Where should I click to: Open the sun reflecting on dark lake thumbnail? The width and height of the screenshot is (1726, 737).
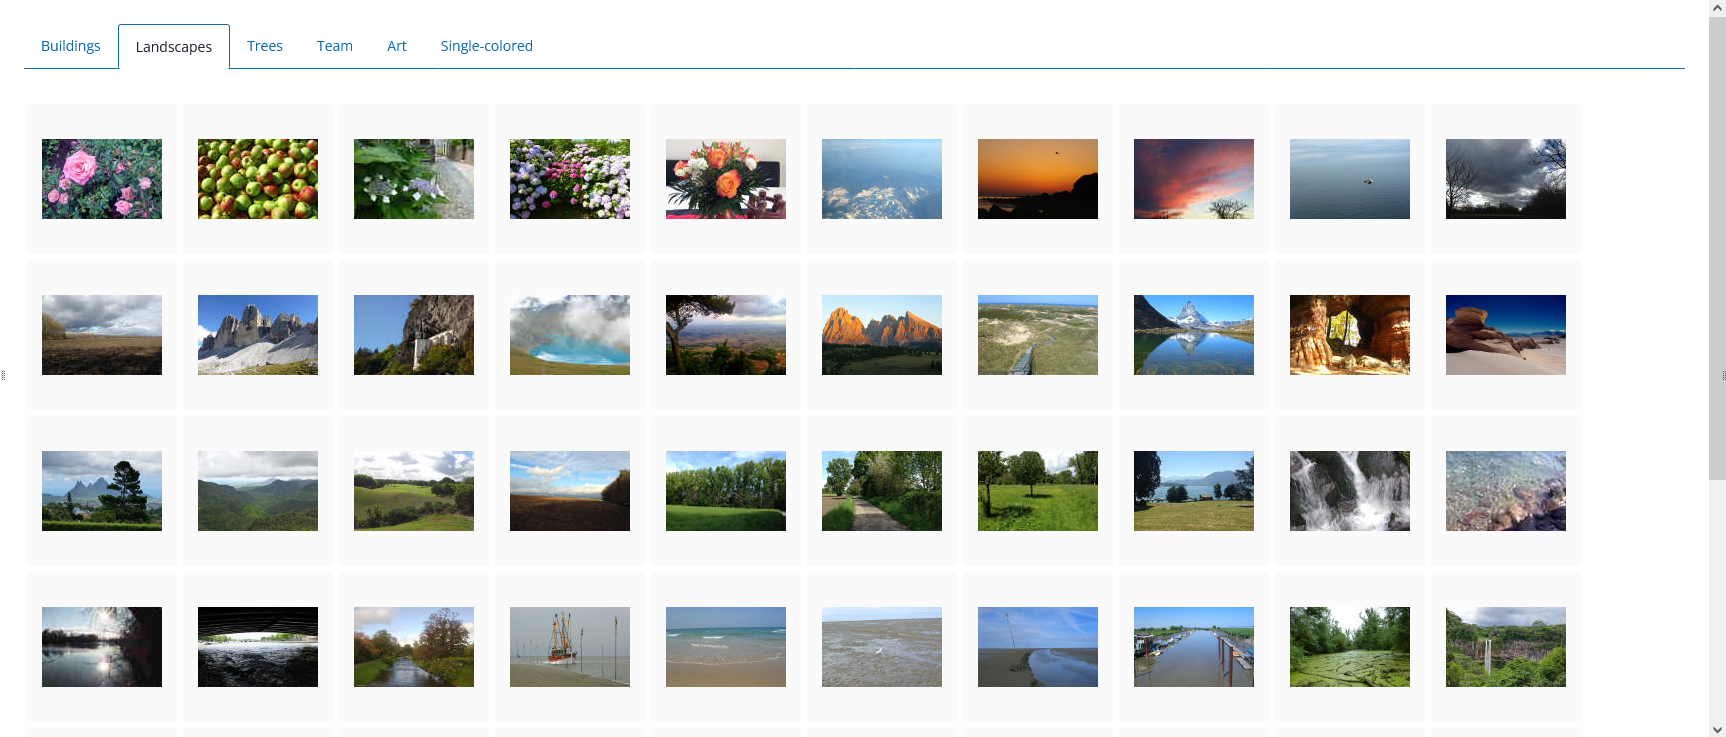[102, 647]
